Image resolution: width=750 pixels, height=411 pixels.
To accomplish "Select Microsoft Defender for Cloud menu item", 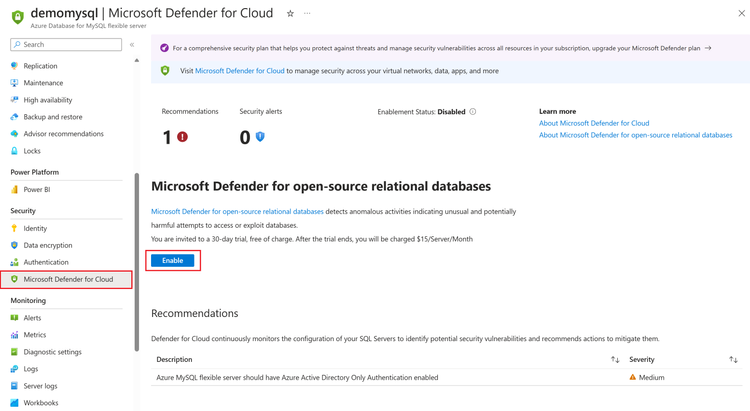I will coord(66,279).
